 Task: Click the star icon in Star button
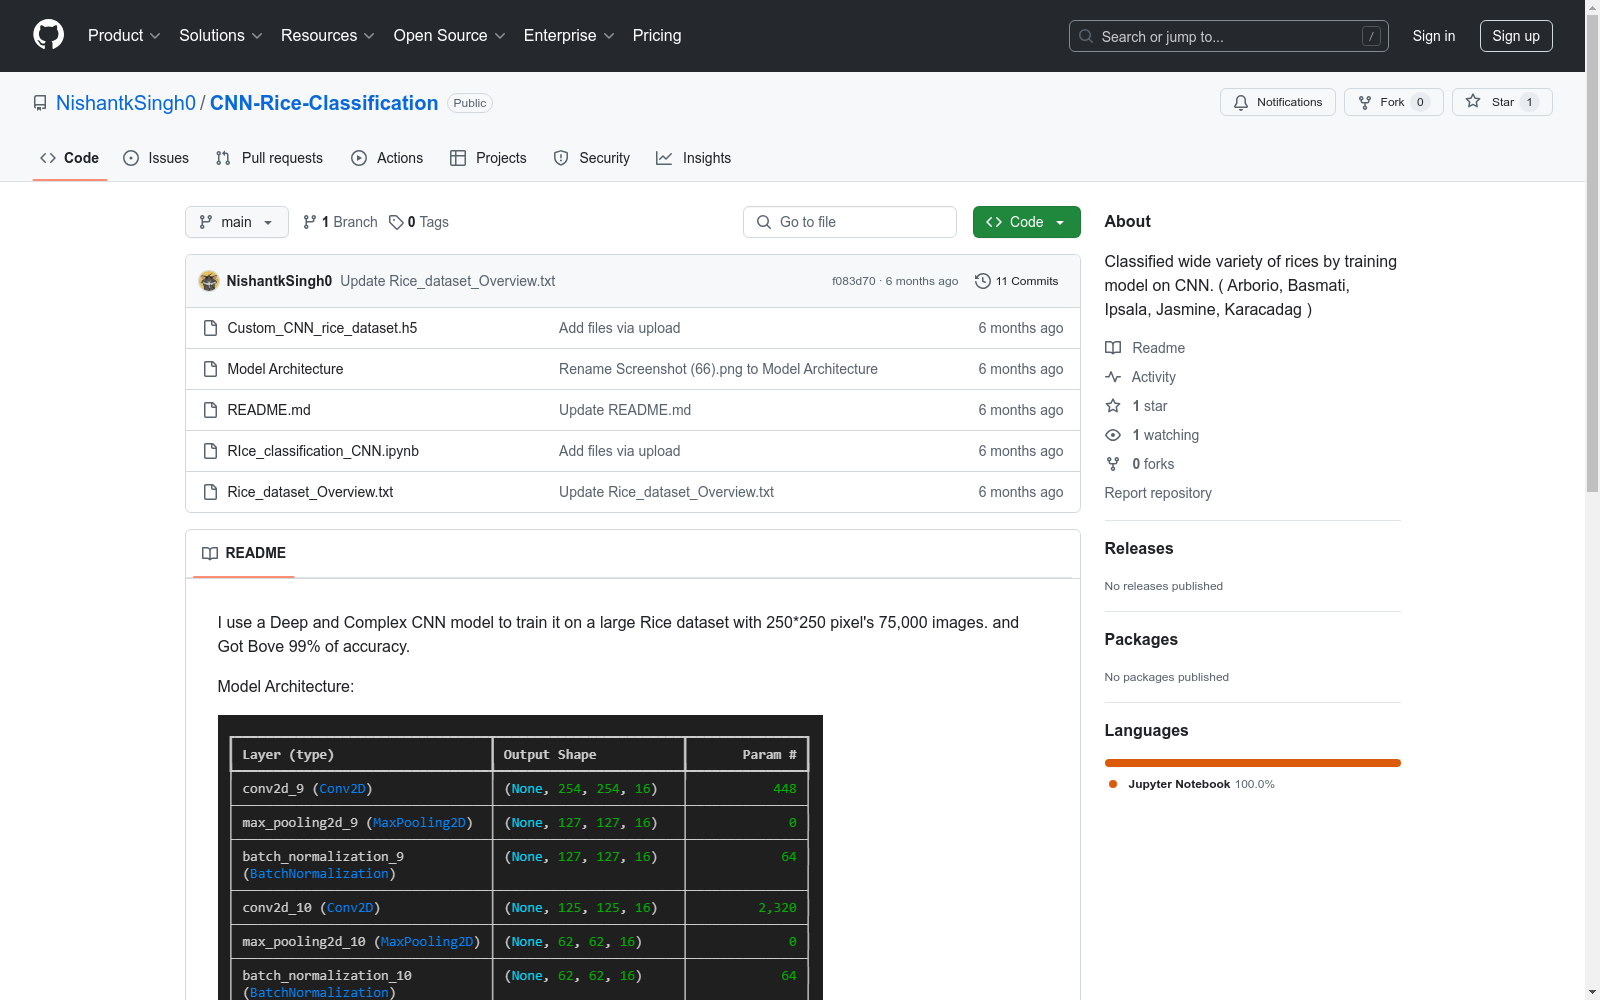click(1473, 101)
